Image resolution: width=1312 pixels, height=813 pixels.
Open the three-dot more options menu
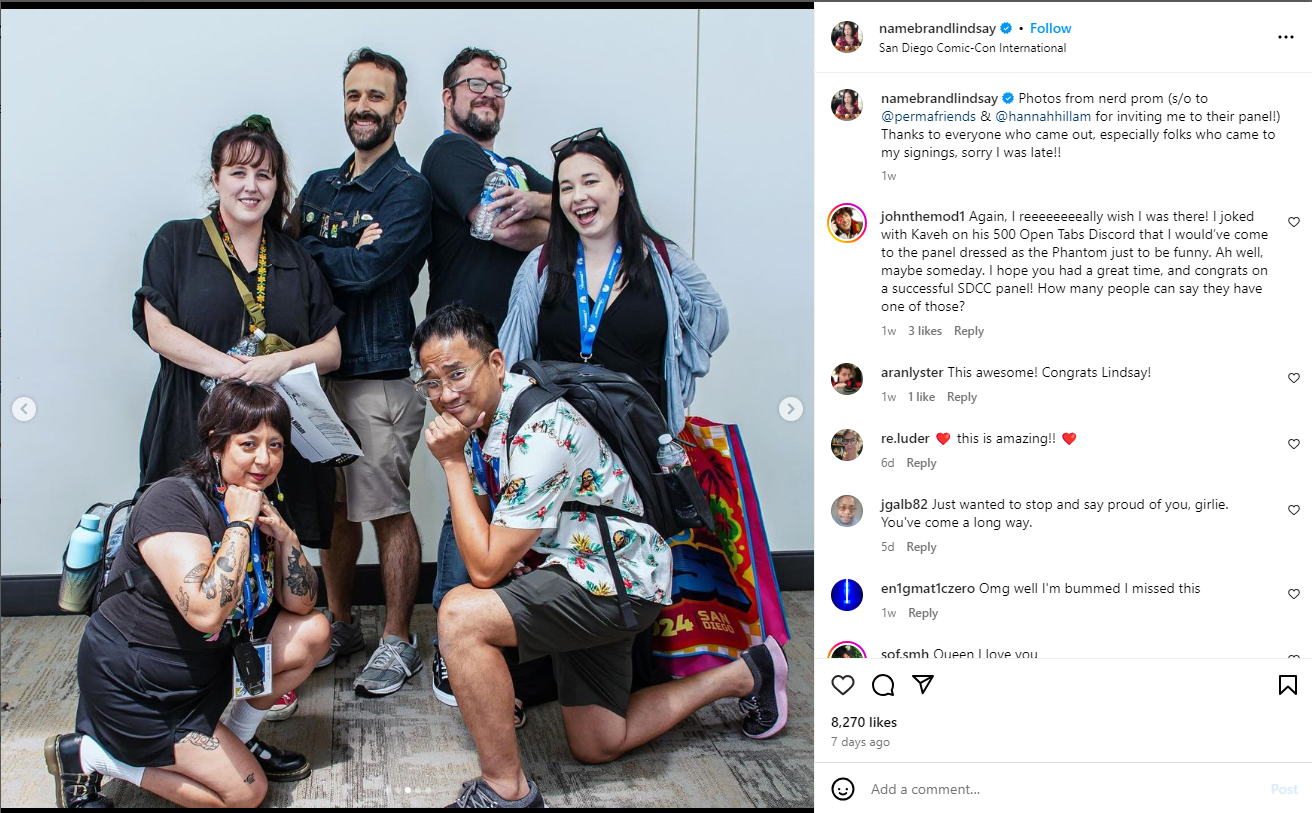pyautogui.click(x=1286, y=37)
